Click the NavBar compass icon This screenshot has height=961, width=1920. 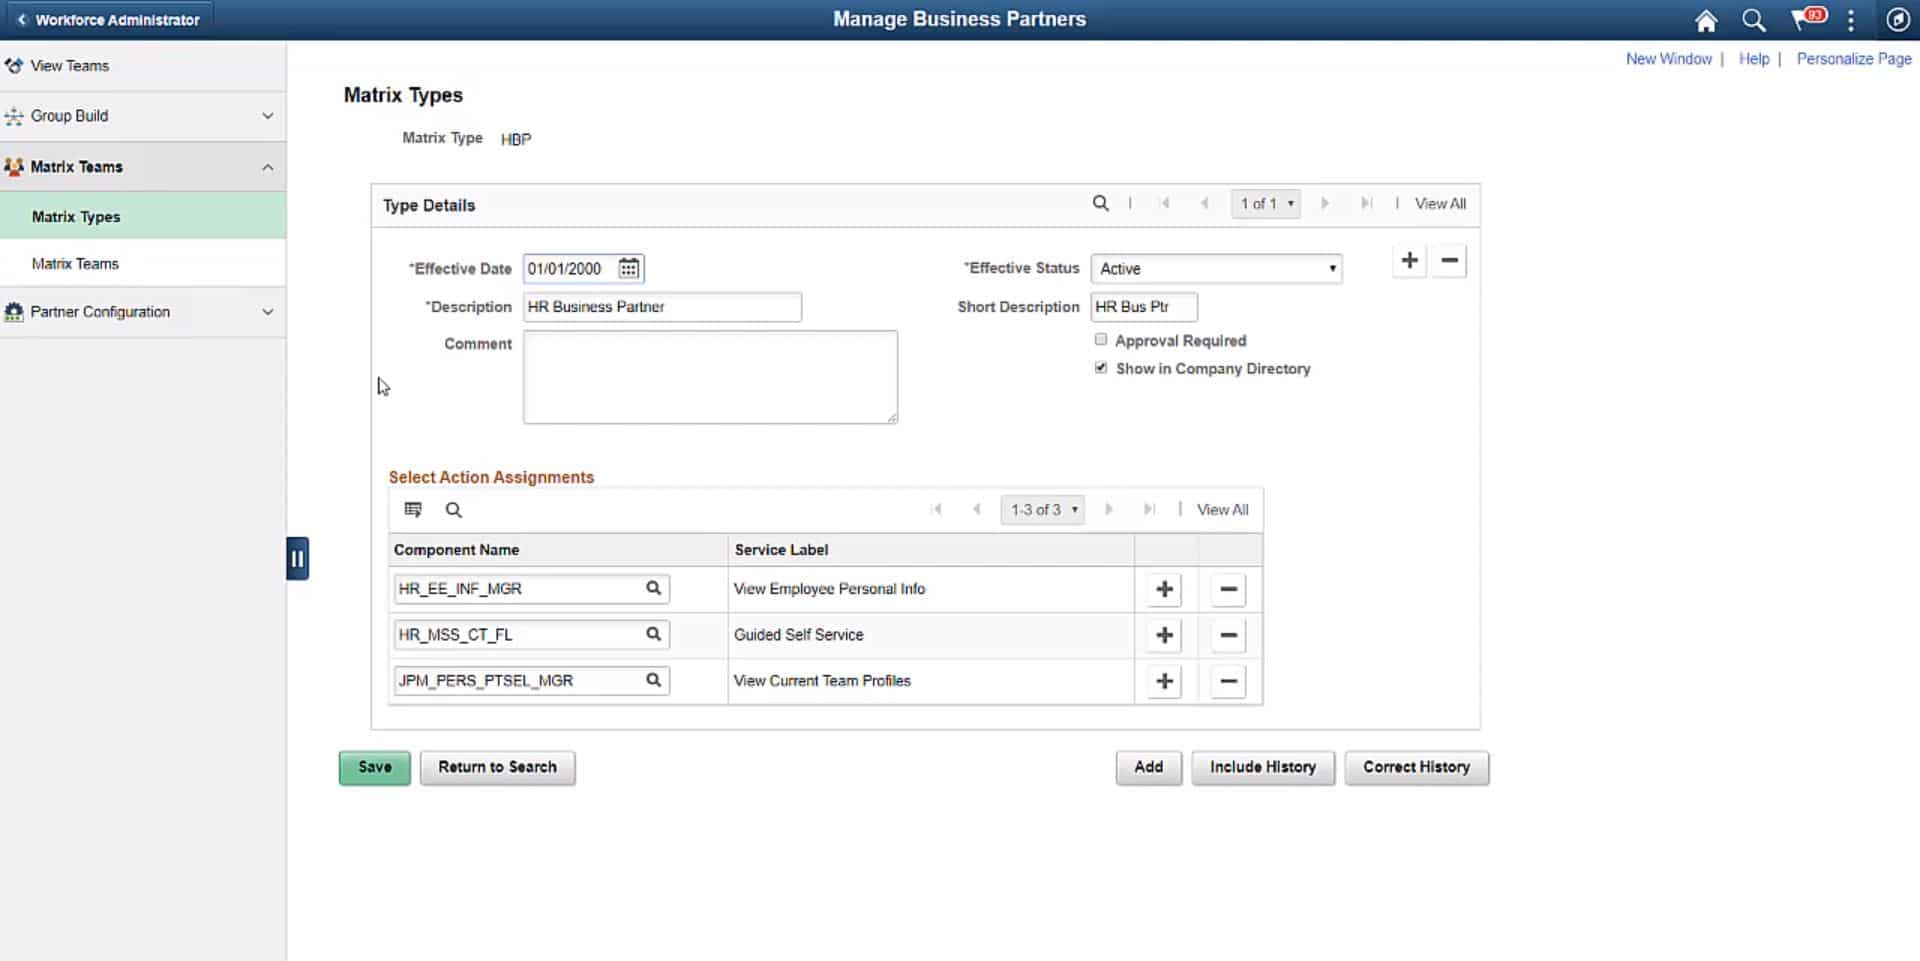(1897, 19)
